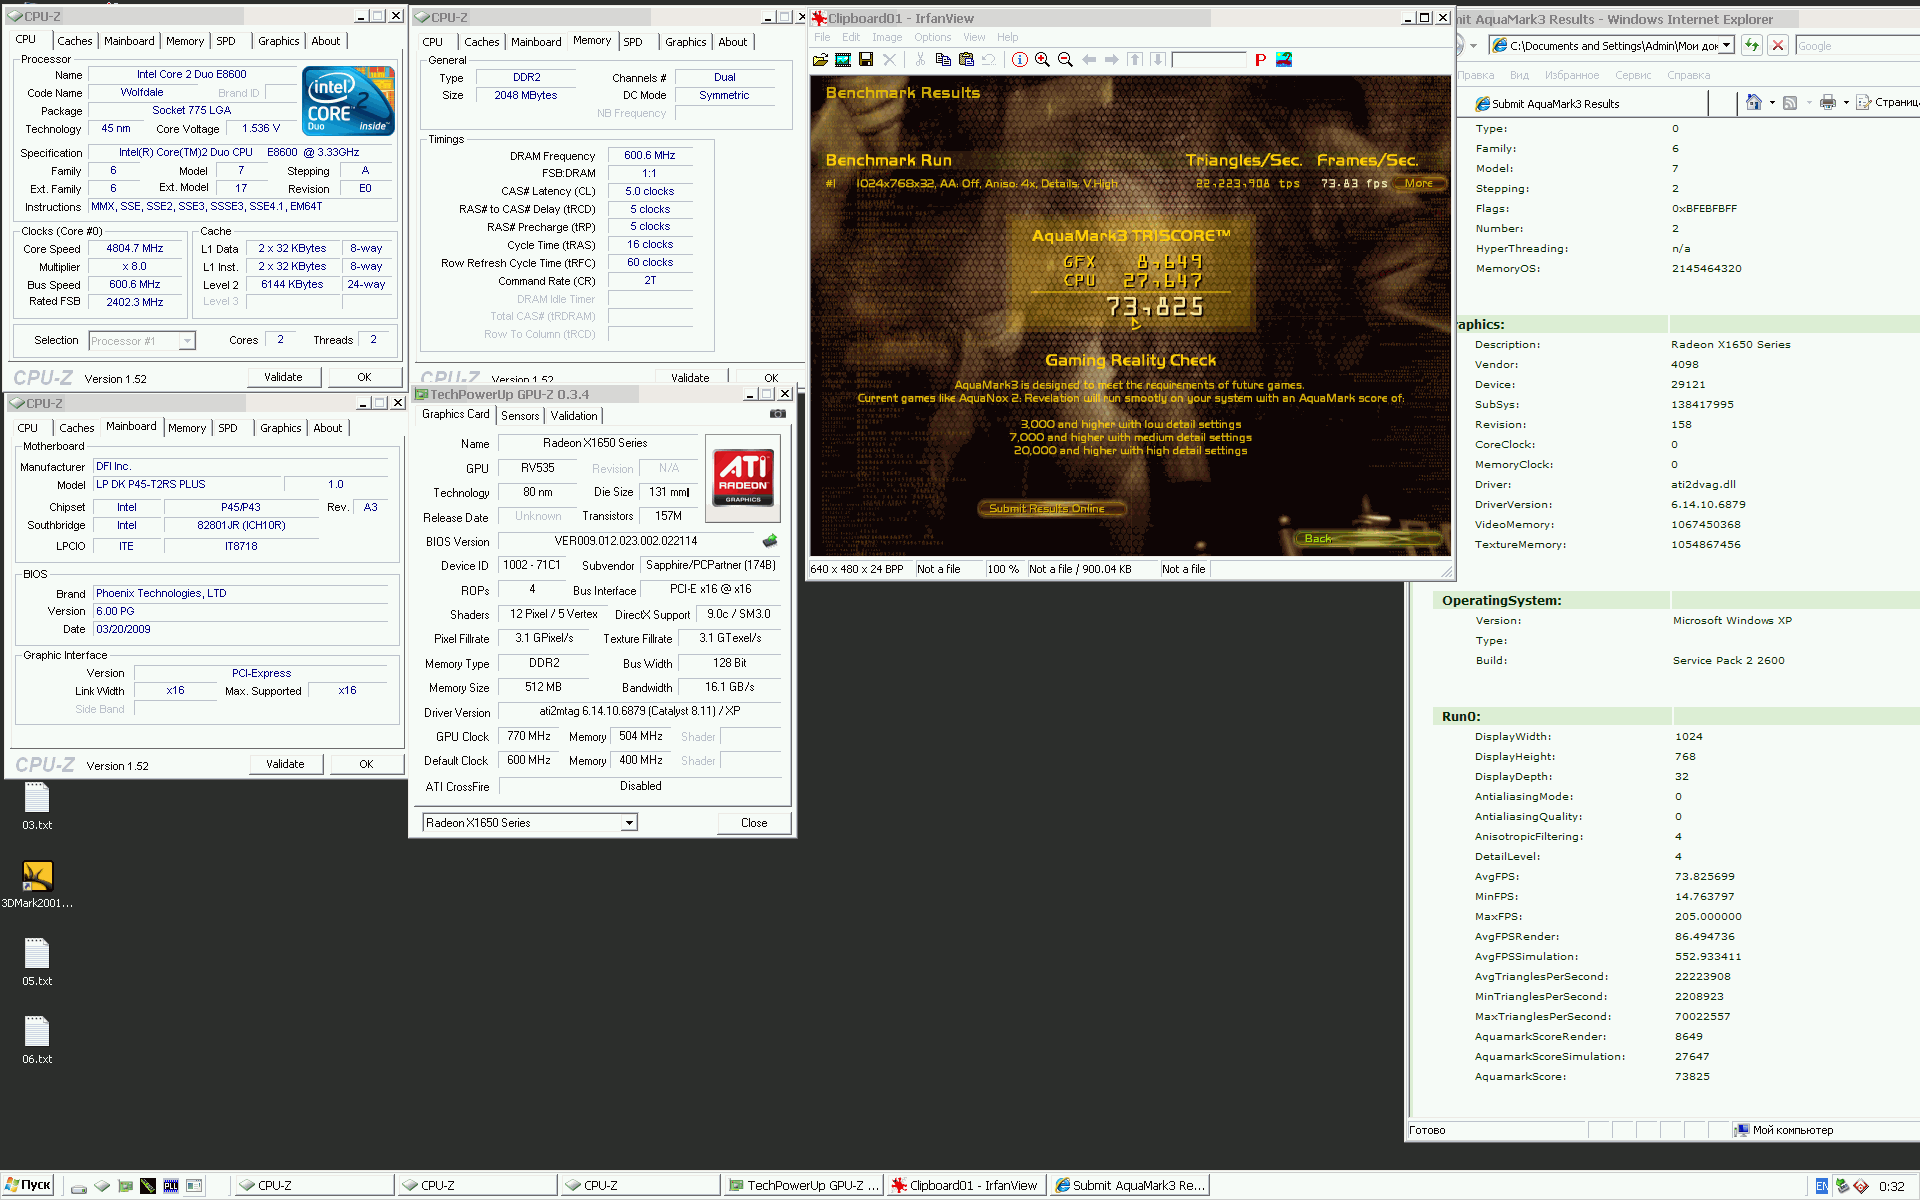Click Close button in GPU-Z

point(754,823)
